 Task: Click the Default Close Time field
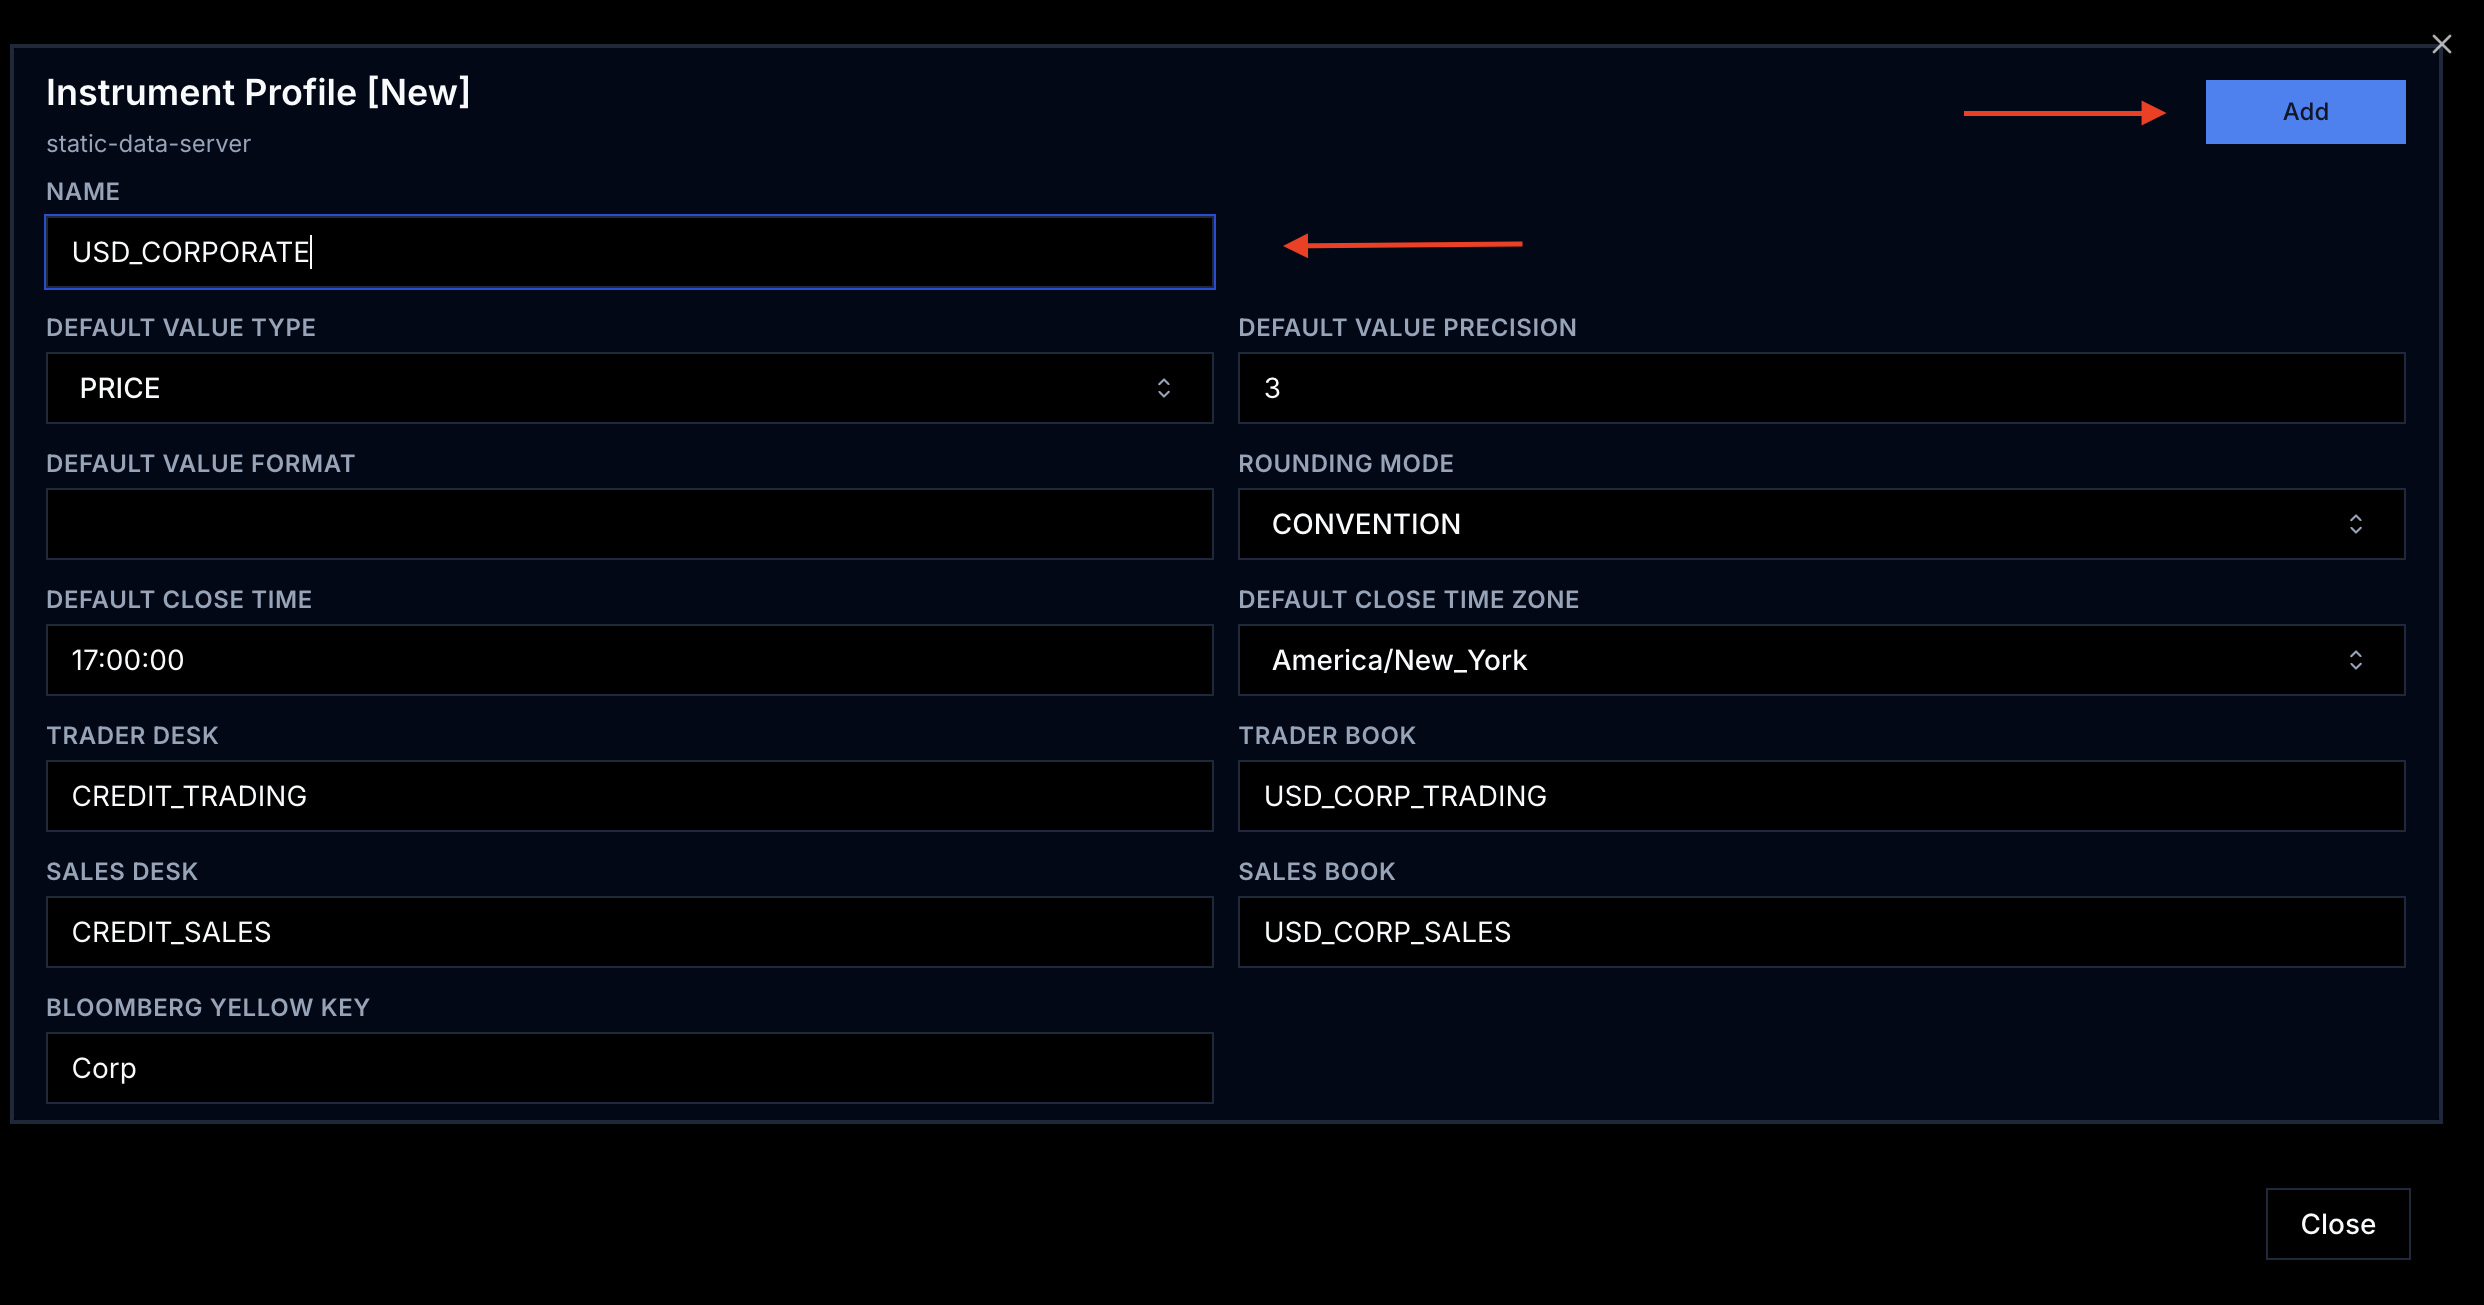[x=630, y=660]
